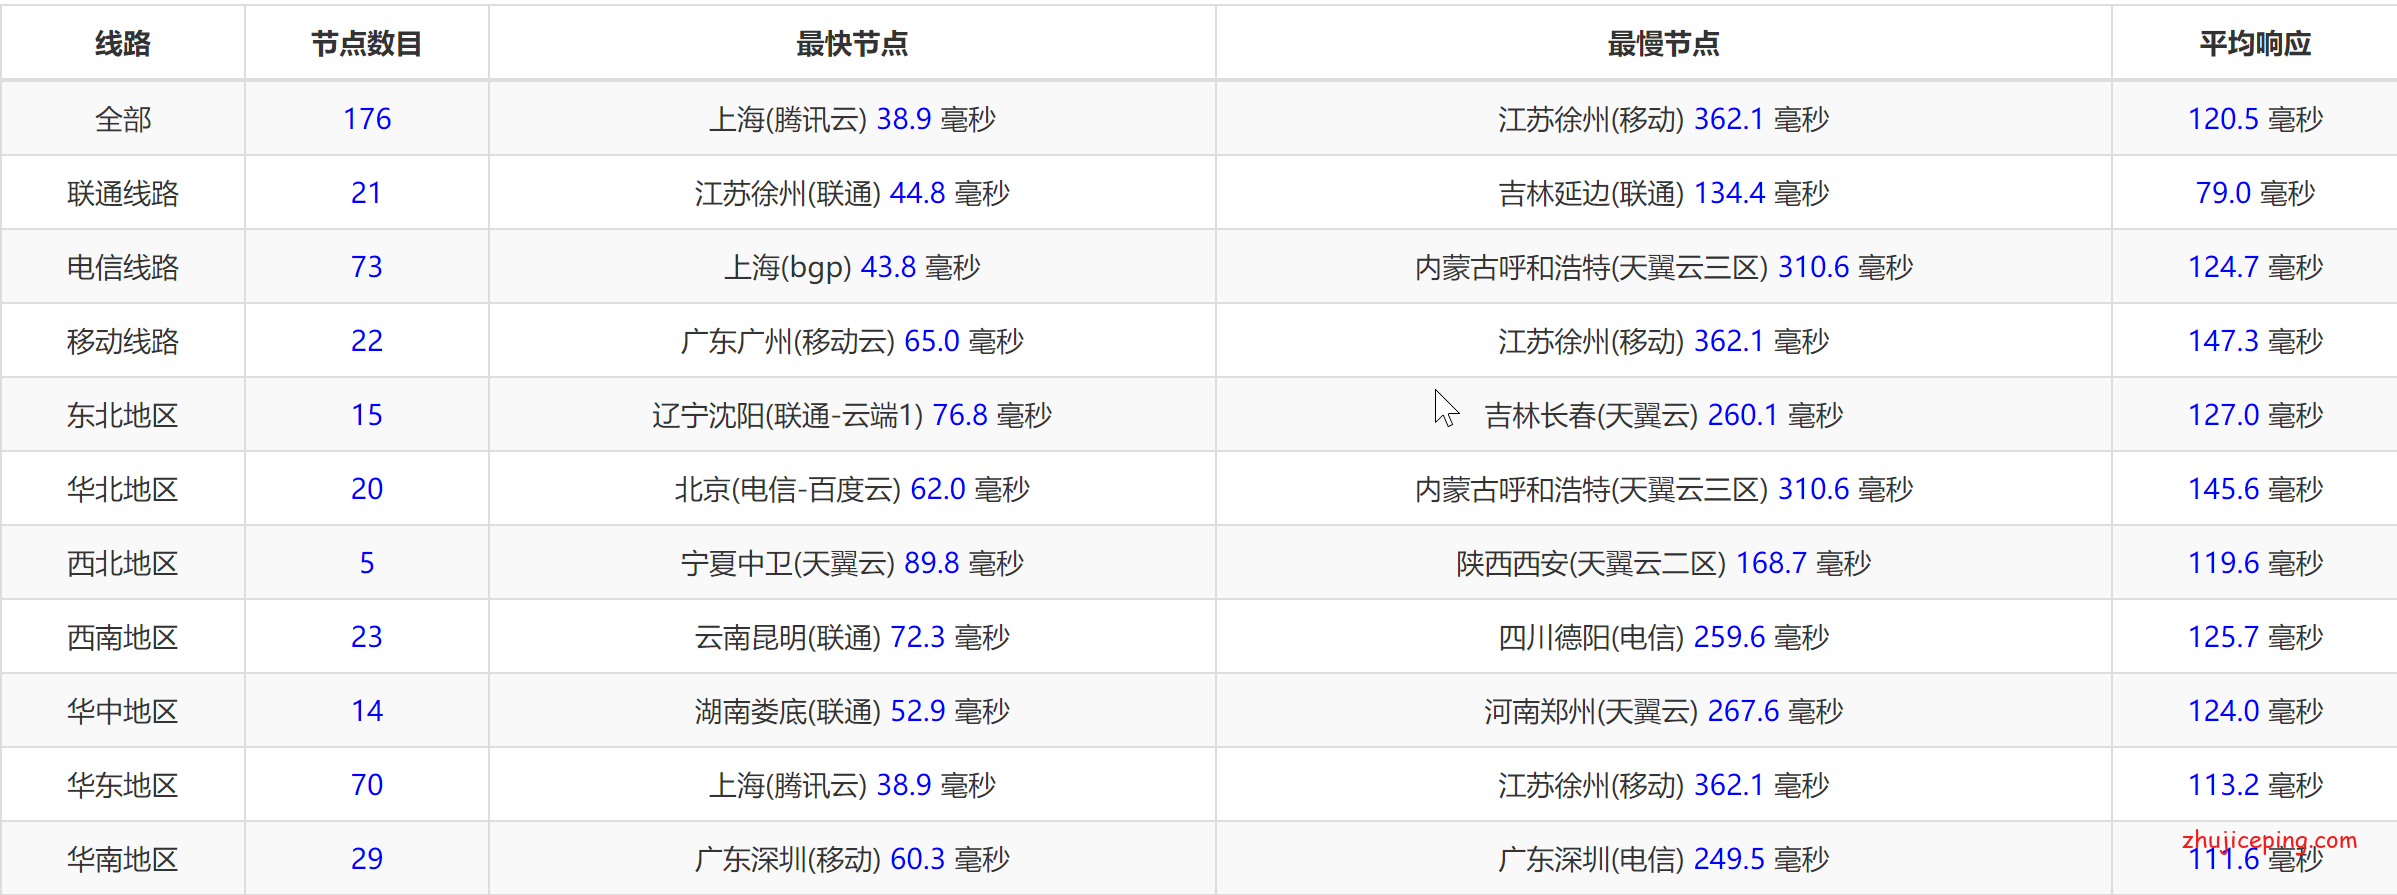Select the 西南地区 row label
Image resolution: width=2397 pixels, height=895 pixels.
click(x=123, y=637)
